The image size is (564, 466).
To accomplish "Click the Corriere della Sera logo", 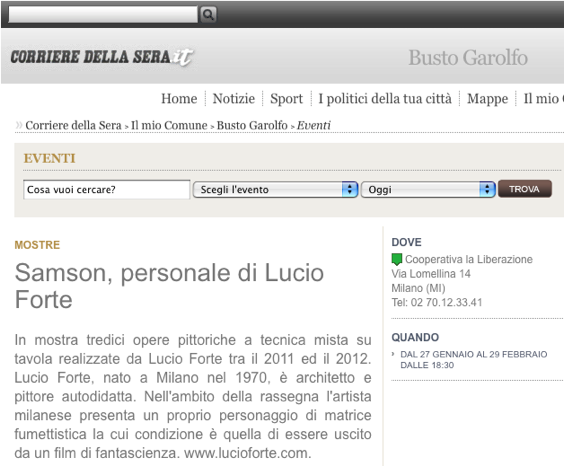I will pyautogui.click(x=102, y=57).
